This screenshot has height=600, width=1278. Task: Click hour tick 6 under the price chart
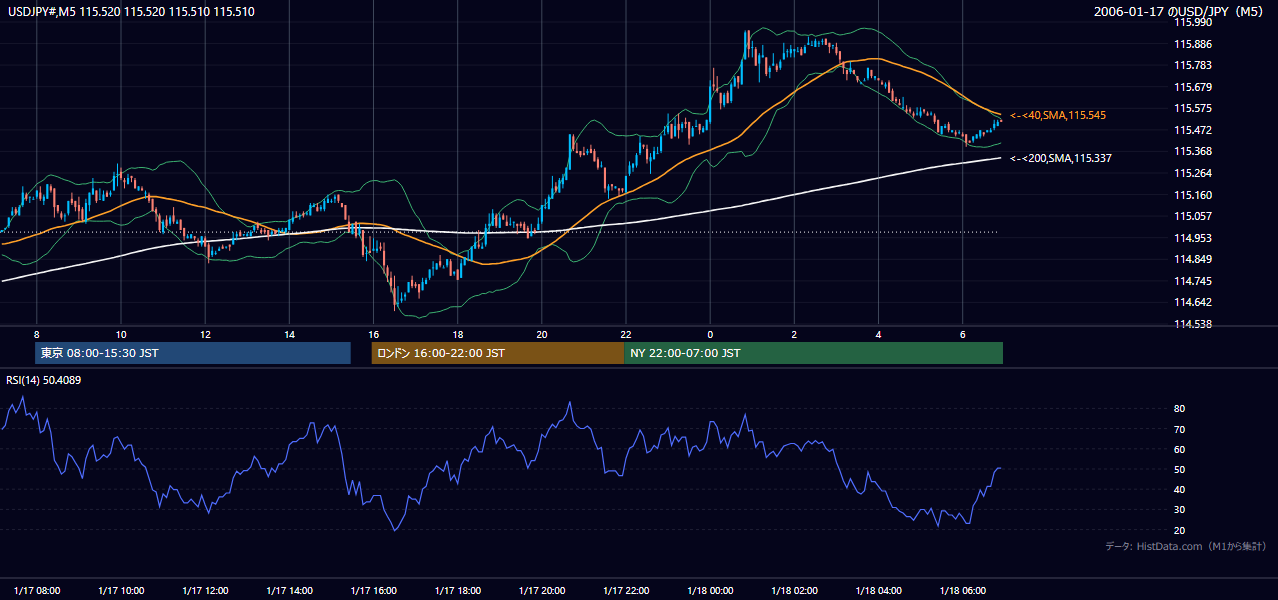(x=962, y=334)
